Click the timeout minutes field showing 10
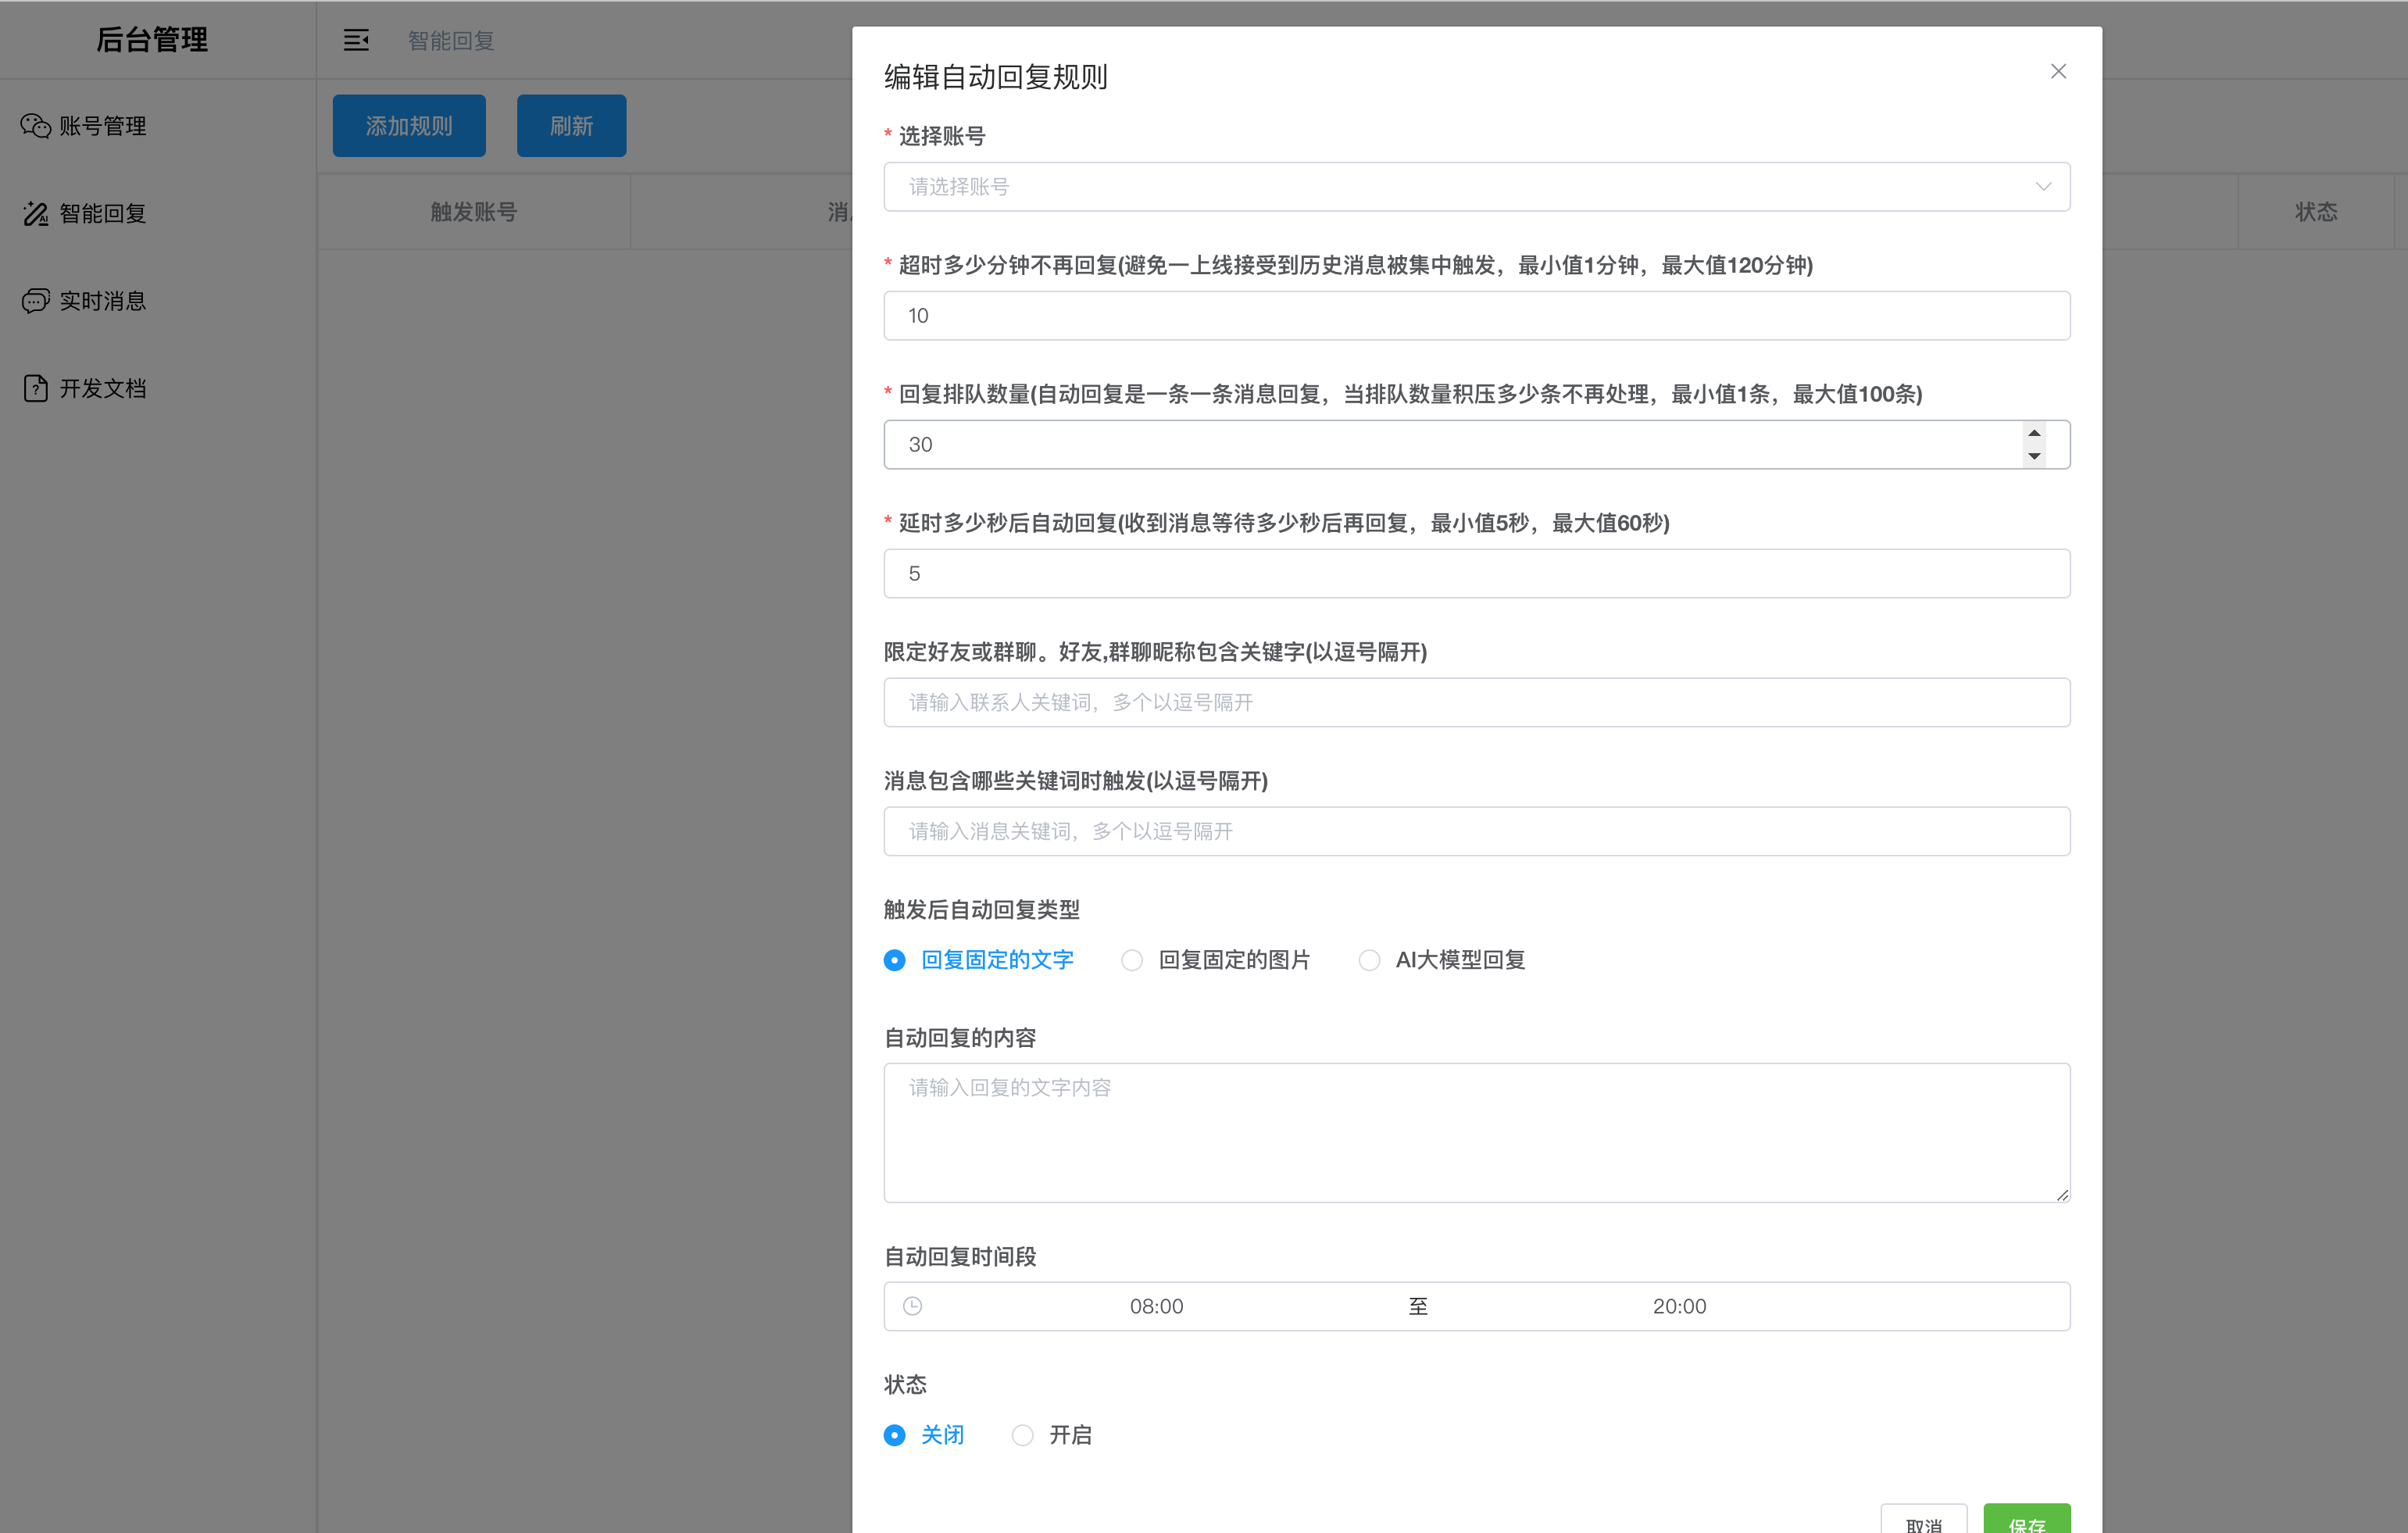The height and width of the screenshot is (1533, 2408). (x=1476, y=316)
